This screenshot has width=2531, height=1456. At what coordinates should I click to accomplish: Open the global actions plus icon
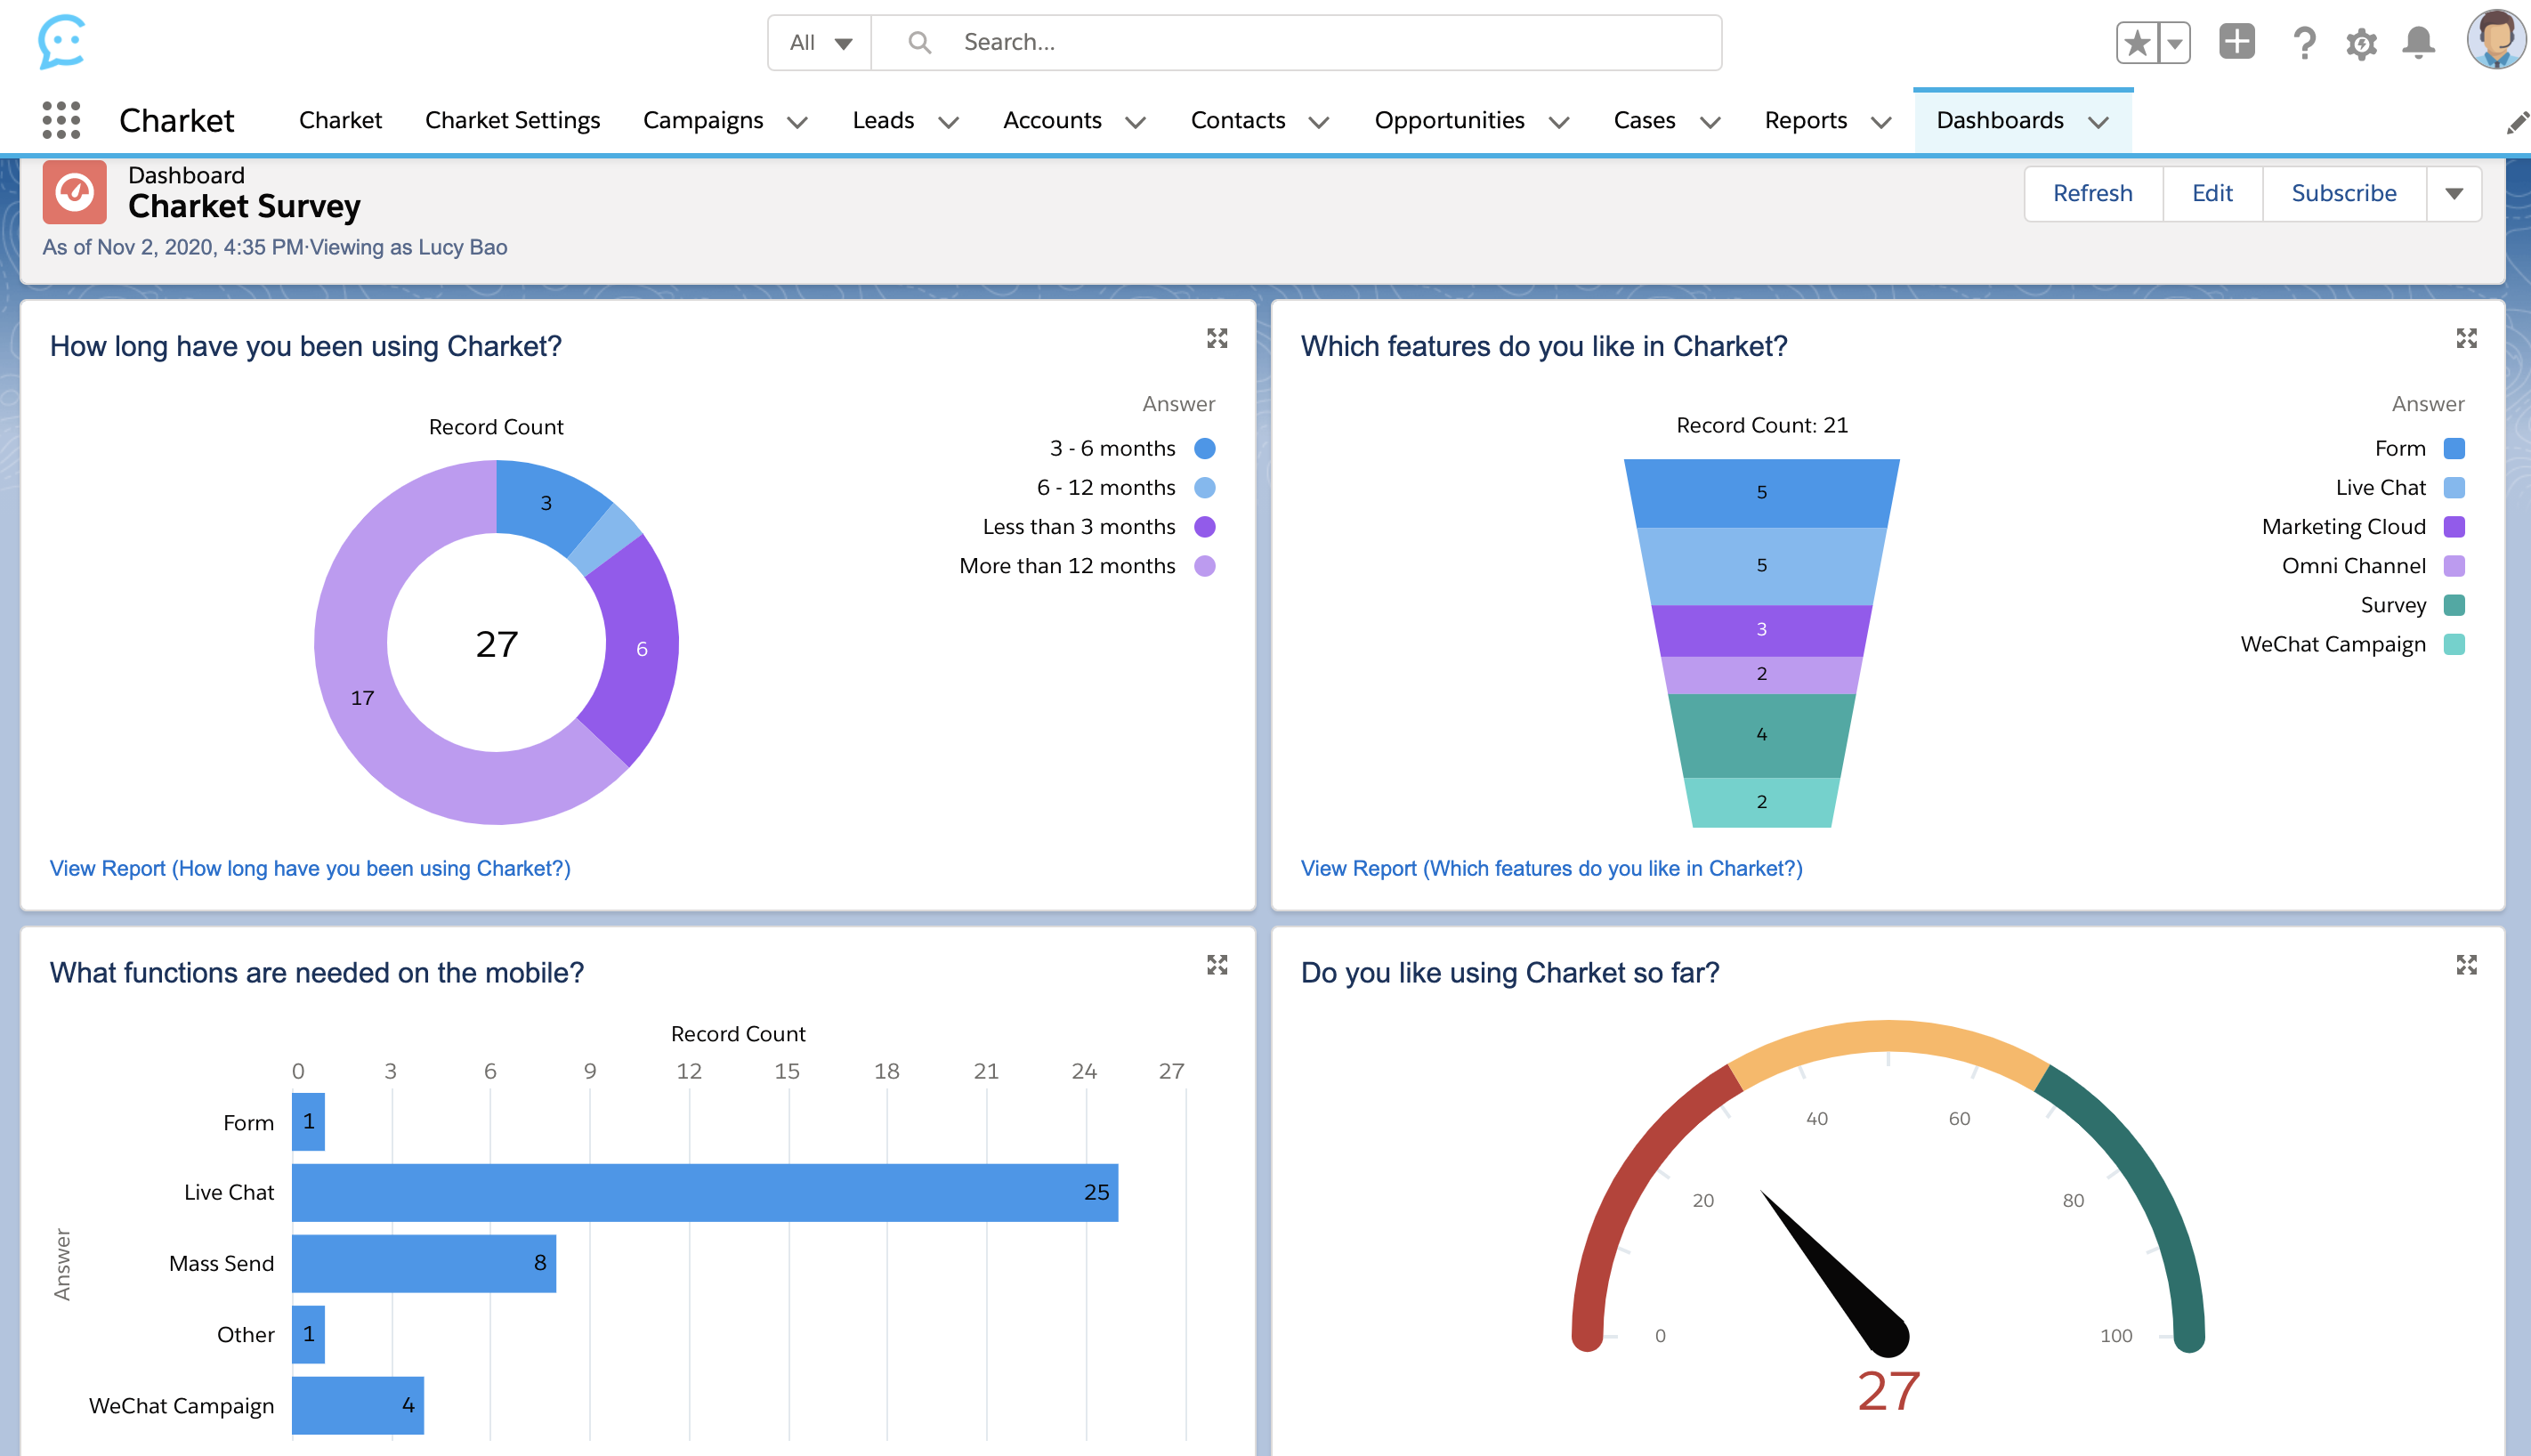pos(2236,42)
